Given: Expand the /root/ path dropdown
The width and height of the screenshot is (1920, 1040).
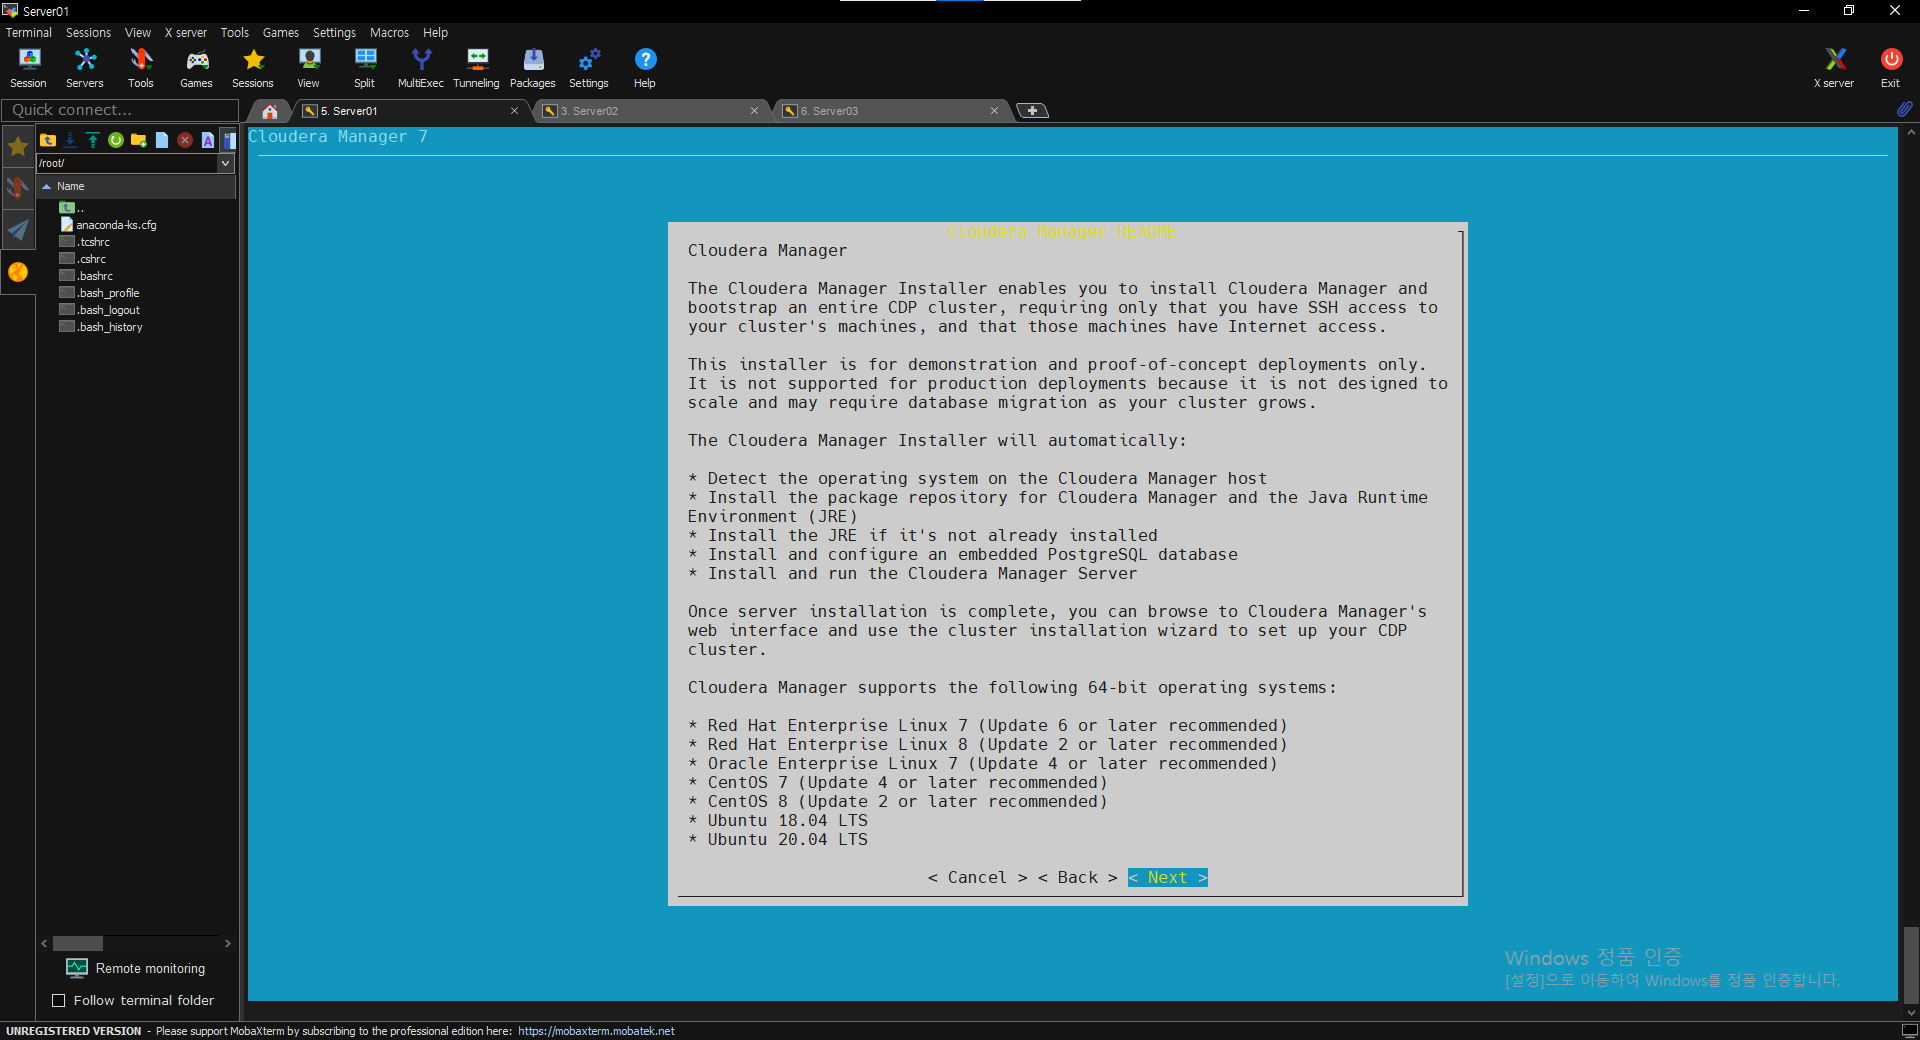Looking at the screenshot, I should tap(225, 163).
